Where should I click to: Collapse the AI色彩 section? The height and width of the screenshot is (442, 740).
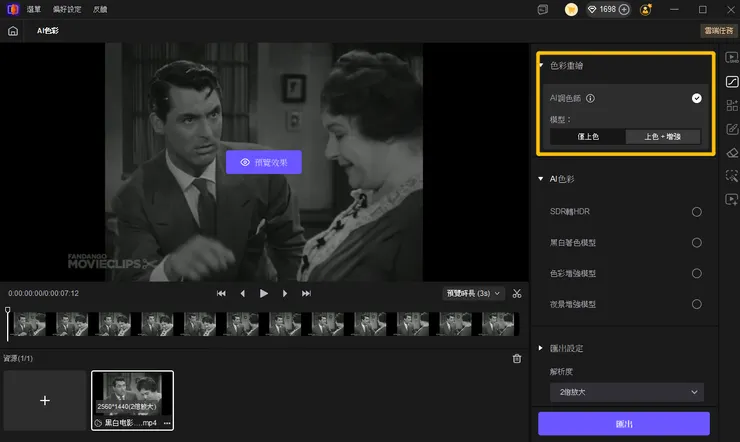coord(541,179)
